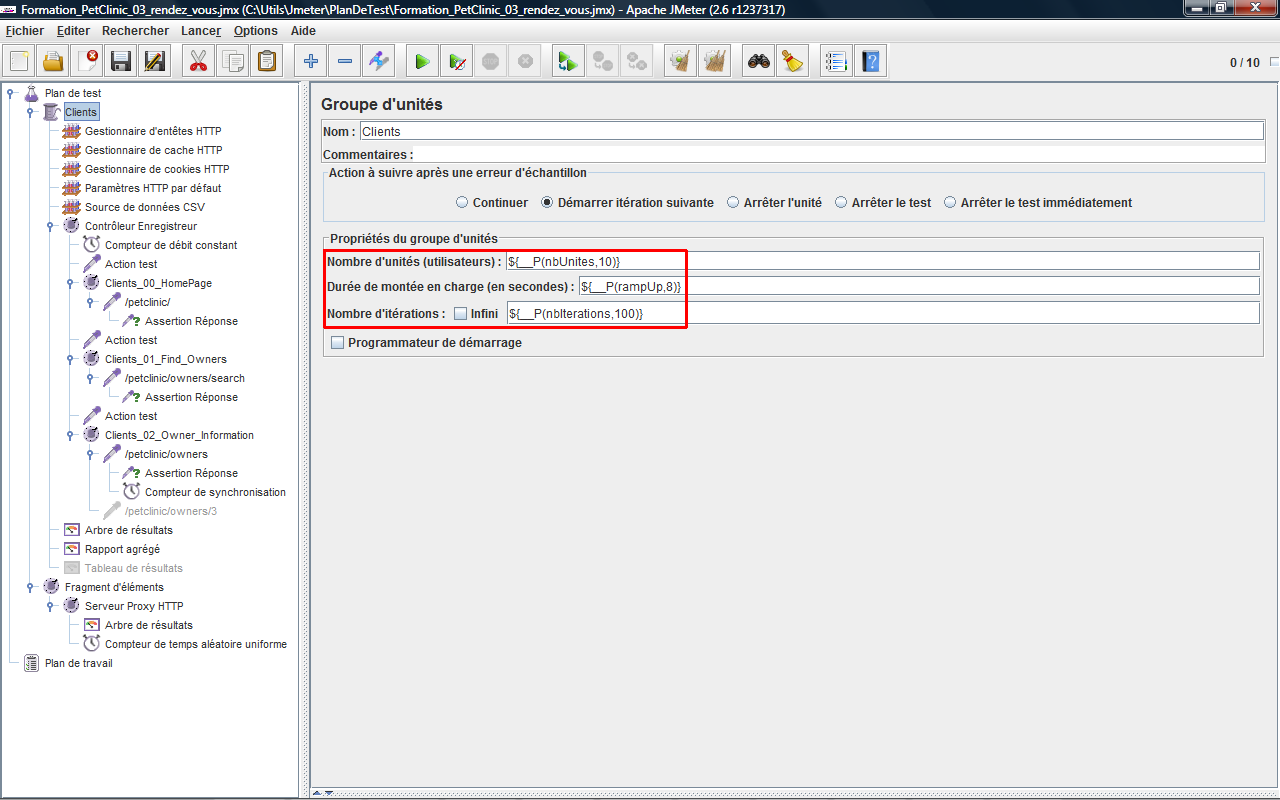
Task: Enable the Infini iterations checkbox
Action: tap(460, 313)
